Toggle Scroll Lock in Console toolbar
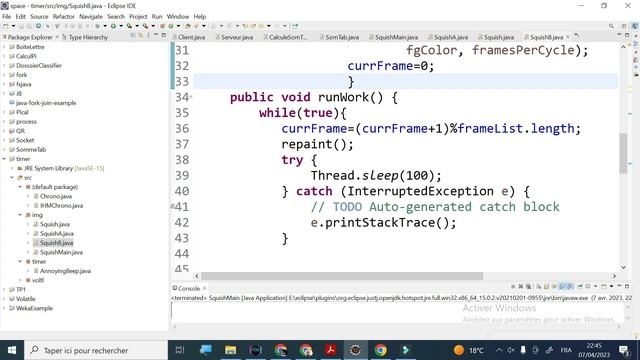 tap(547, 287)
